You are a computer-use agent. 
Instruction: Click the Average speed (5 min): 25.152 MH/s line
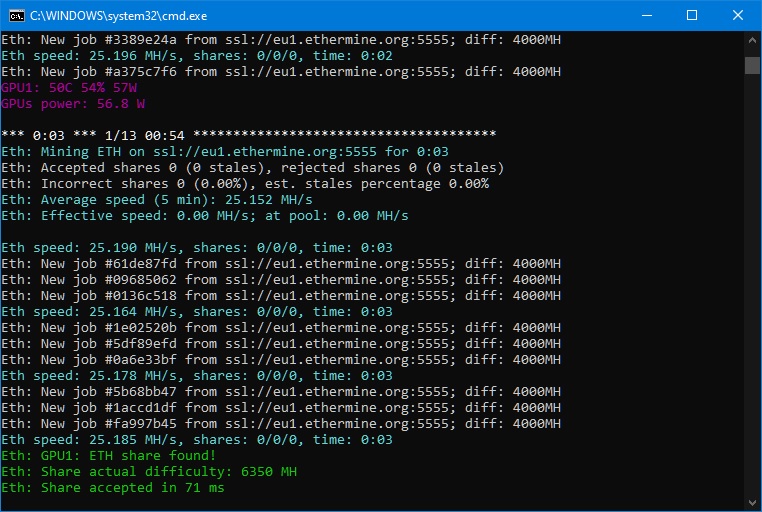click(157, 200)
